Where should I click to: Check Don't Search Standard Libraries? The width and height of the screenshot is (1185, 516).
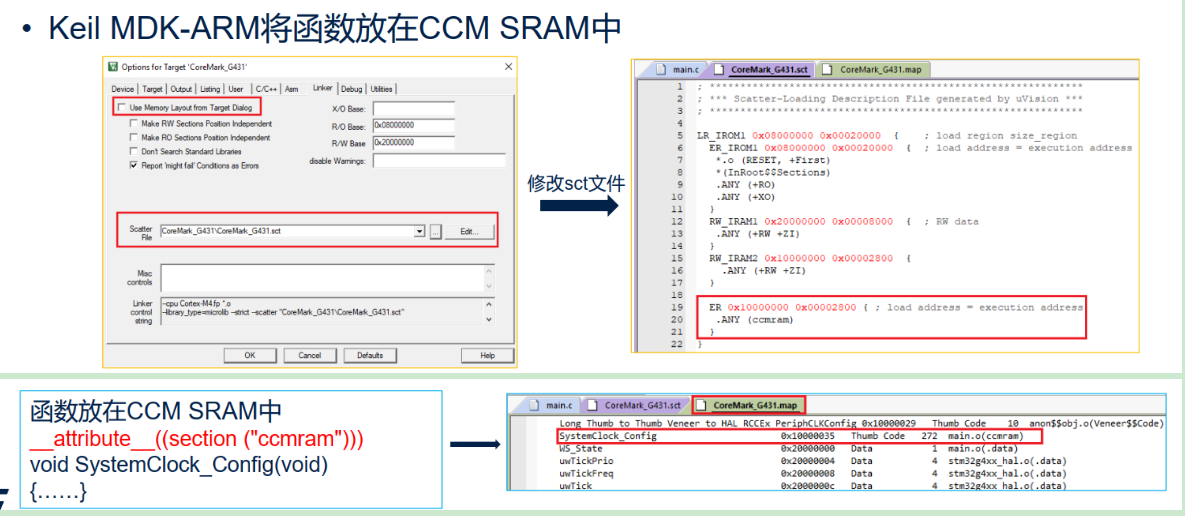[134, 151]
